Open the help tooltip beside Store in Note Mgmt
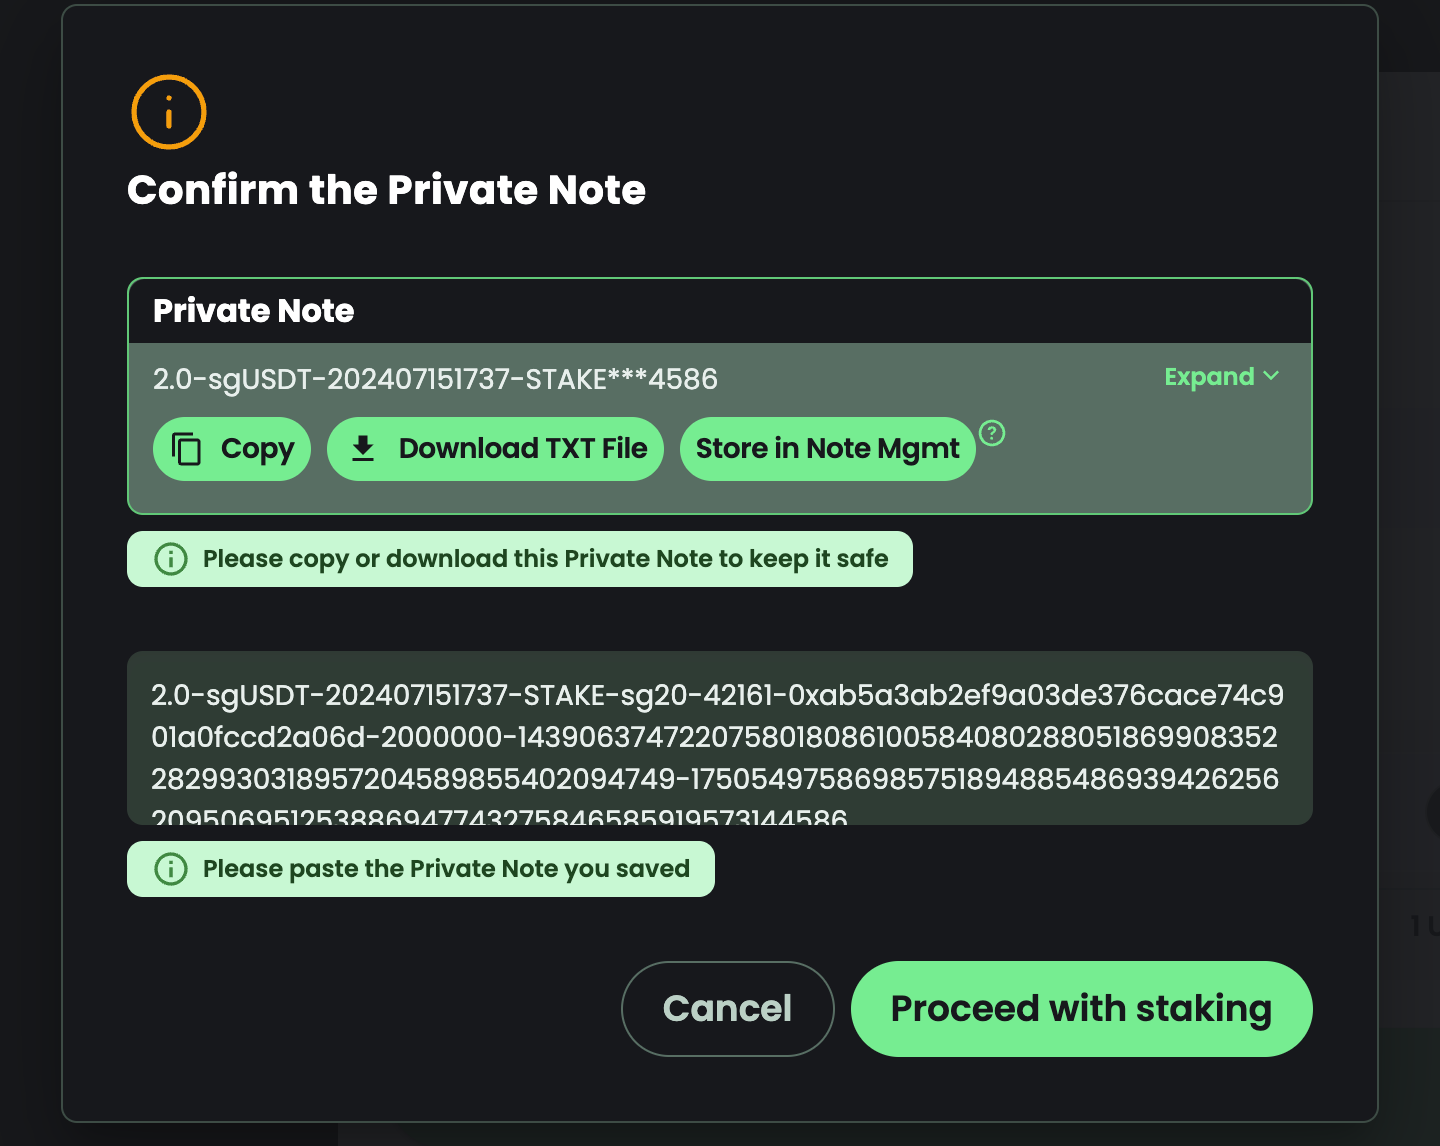The width and height of the screenshot is (1440, 1146). pyautogui.click(x=992, y=433)
